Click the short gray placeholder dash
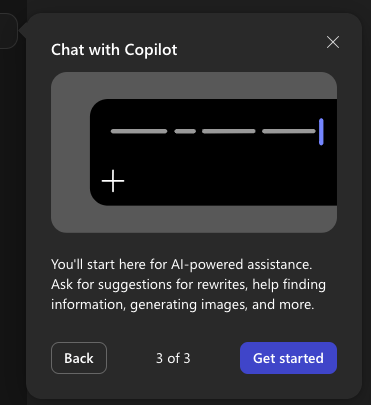The width and height of the screenshot is (371, 405). click(185, 131)
